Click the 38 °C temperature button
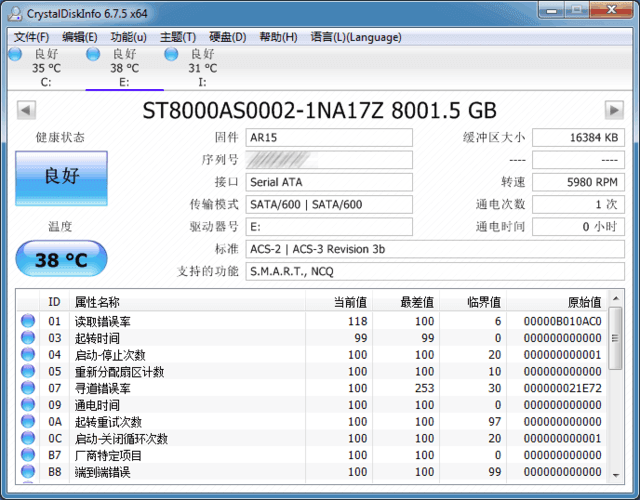This screenshot has width=640, height=500. 62,259
